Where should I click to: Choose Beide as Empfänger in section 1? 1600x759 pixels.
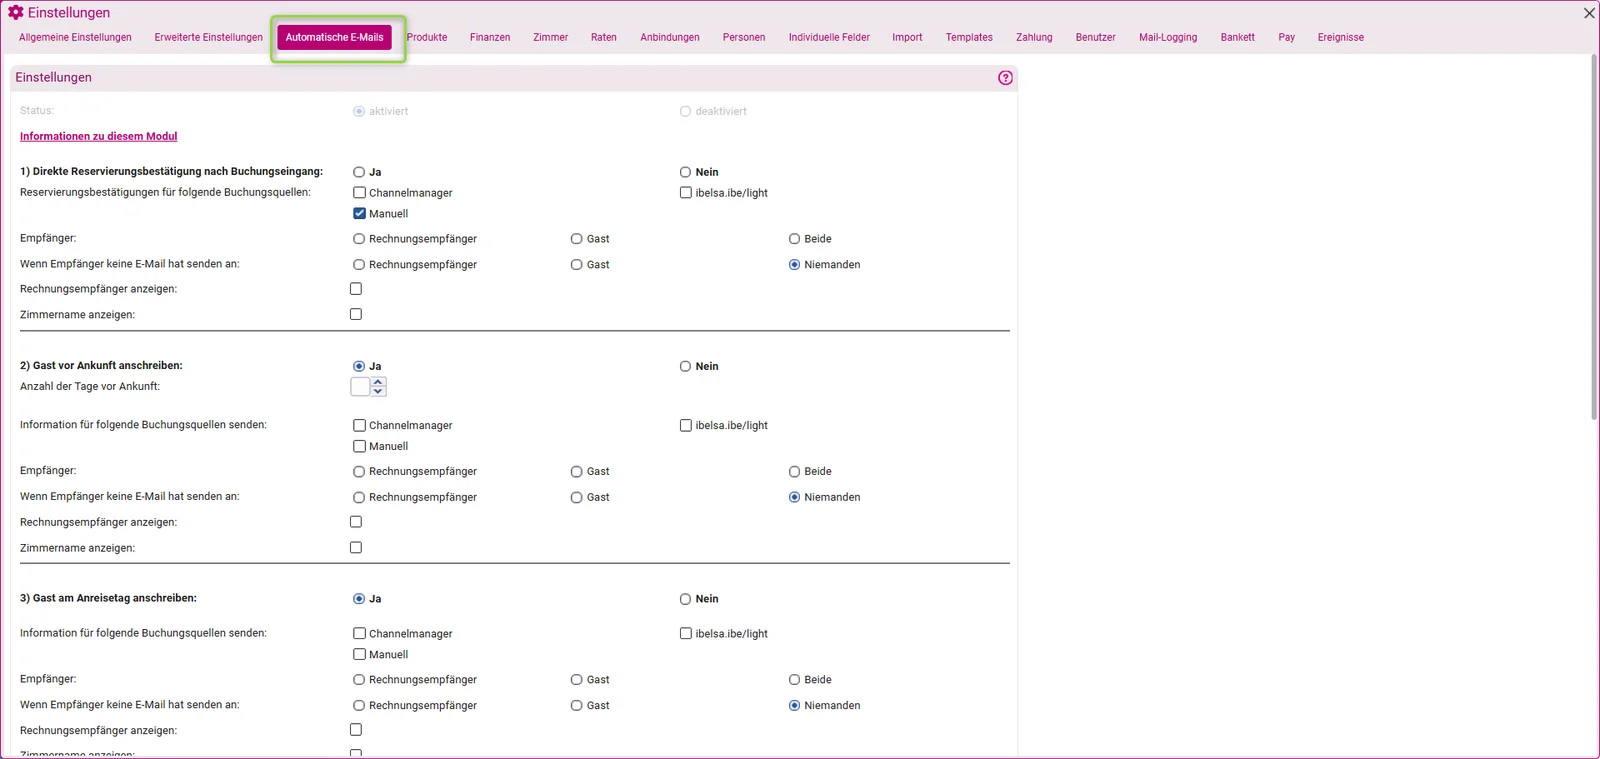(x=794, y=239)
